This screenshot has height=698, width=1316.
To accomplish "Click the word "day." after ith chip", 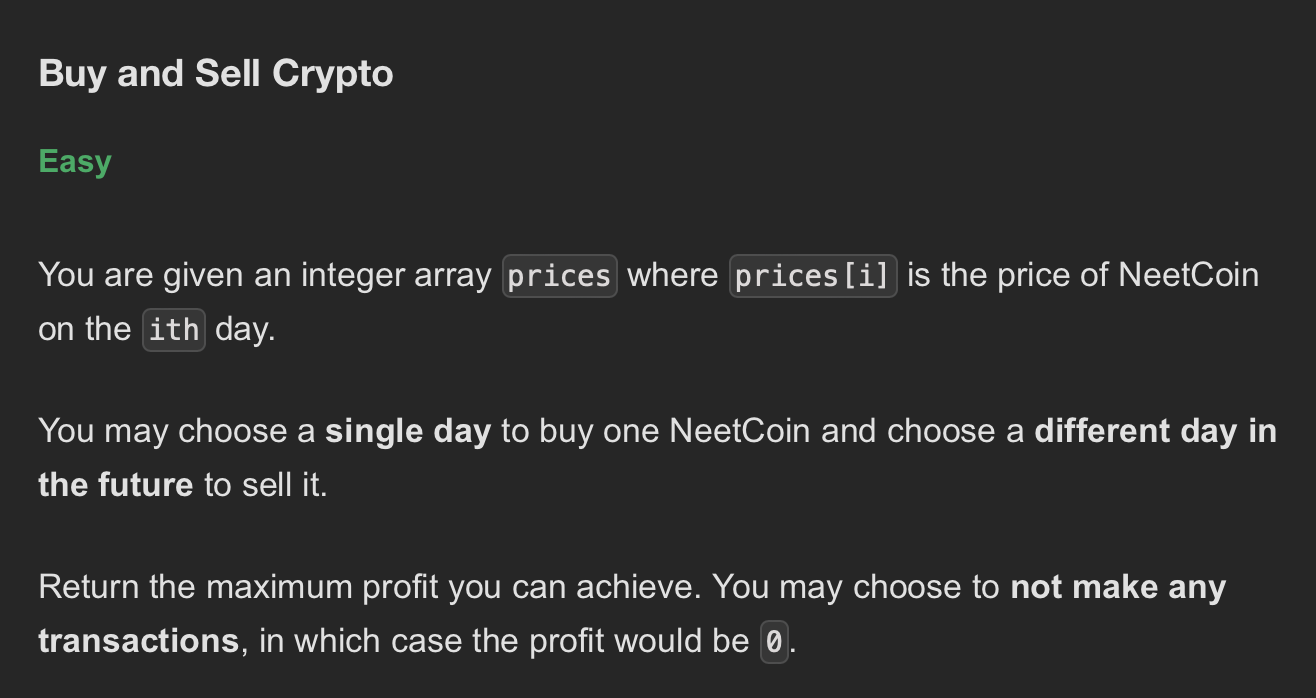I will coord(245,330).
